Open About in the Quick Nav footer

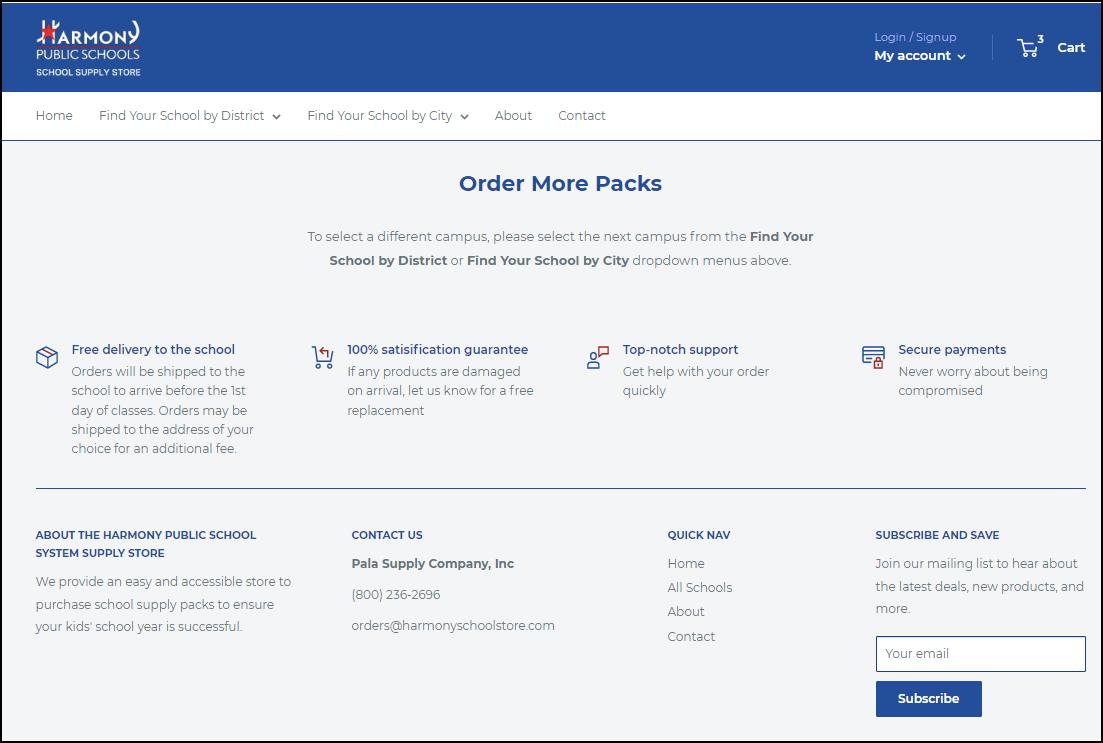pos(686,611)
